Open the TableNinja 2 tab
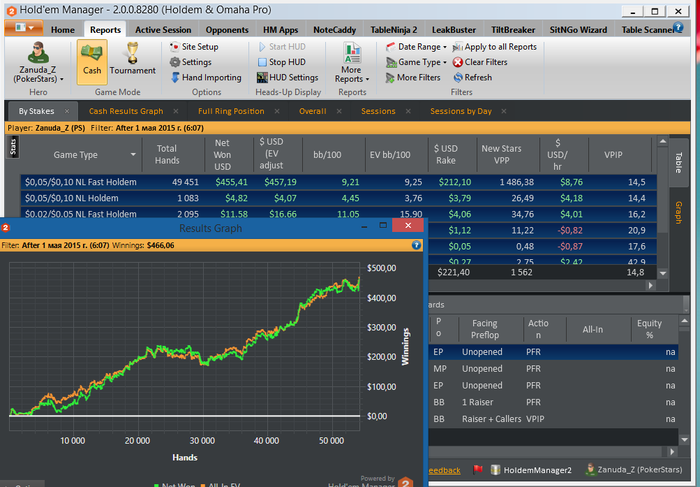 pos(394,30)
